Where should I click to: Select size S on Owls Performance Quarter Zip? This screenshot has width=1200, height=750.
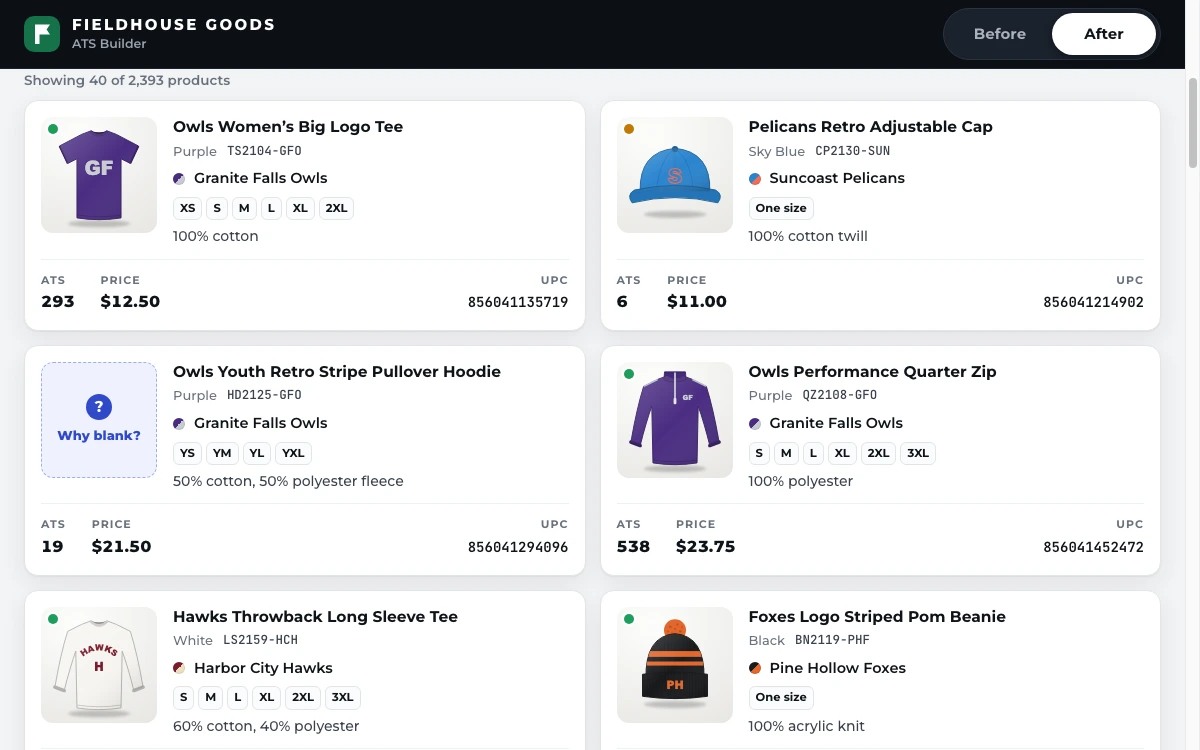pyautogui.click(x=759, y=453)
